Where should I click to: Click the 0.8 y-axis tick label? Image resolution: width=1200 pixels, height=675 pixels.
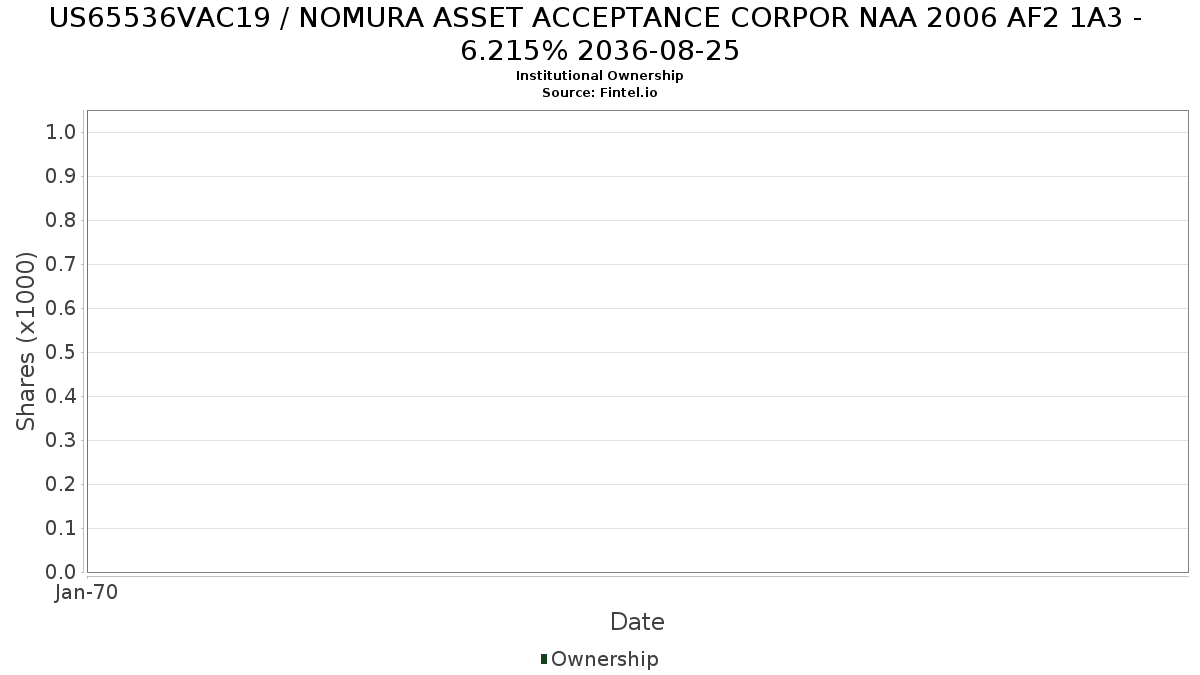[61, 220]
